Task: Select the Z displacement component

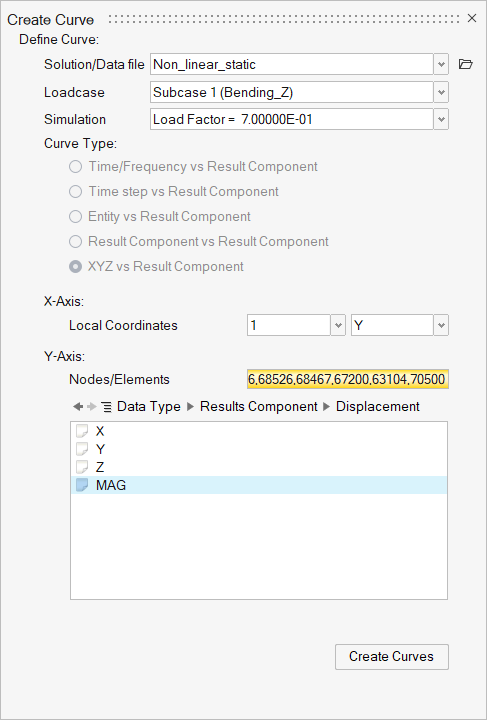Action: click(x=259, y=467)
